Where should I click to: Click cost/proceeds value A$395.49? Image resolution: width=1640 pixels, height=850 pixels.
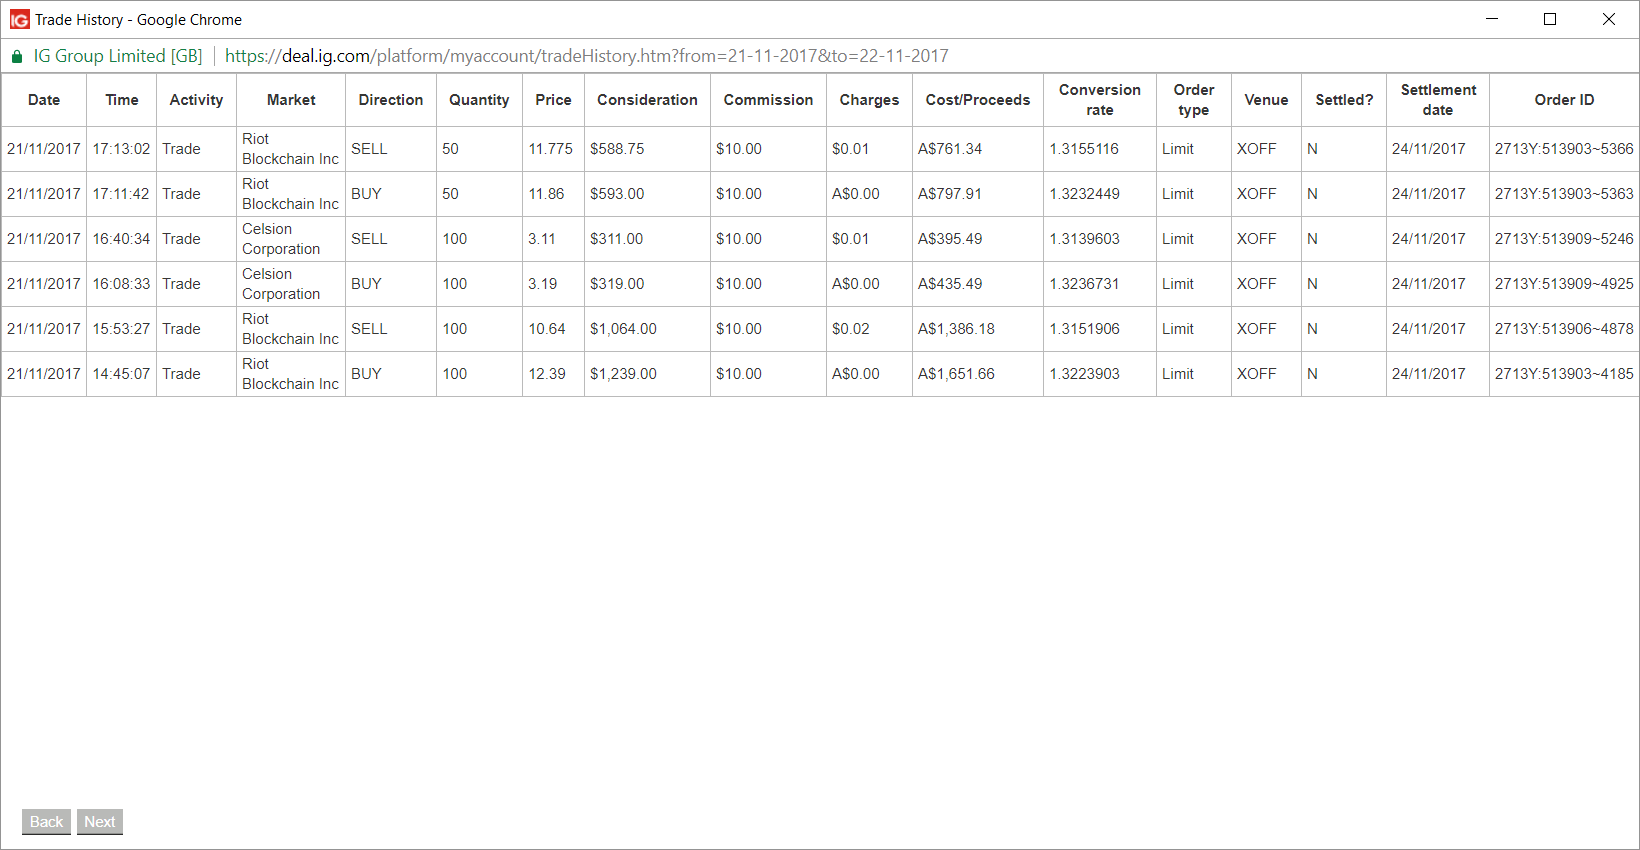click(x=950, y=239)
